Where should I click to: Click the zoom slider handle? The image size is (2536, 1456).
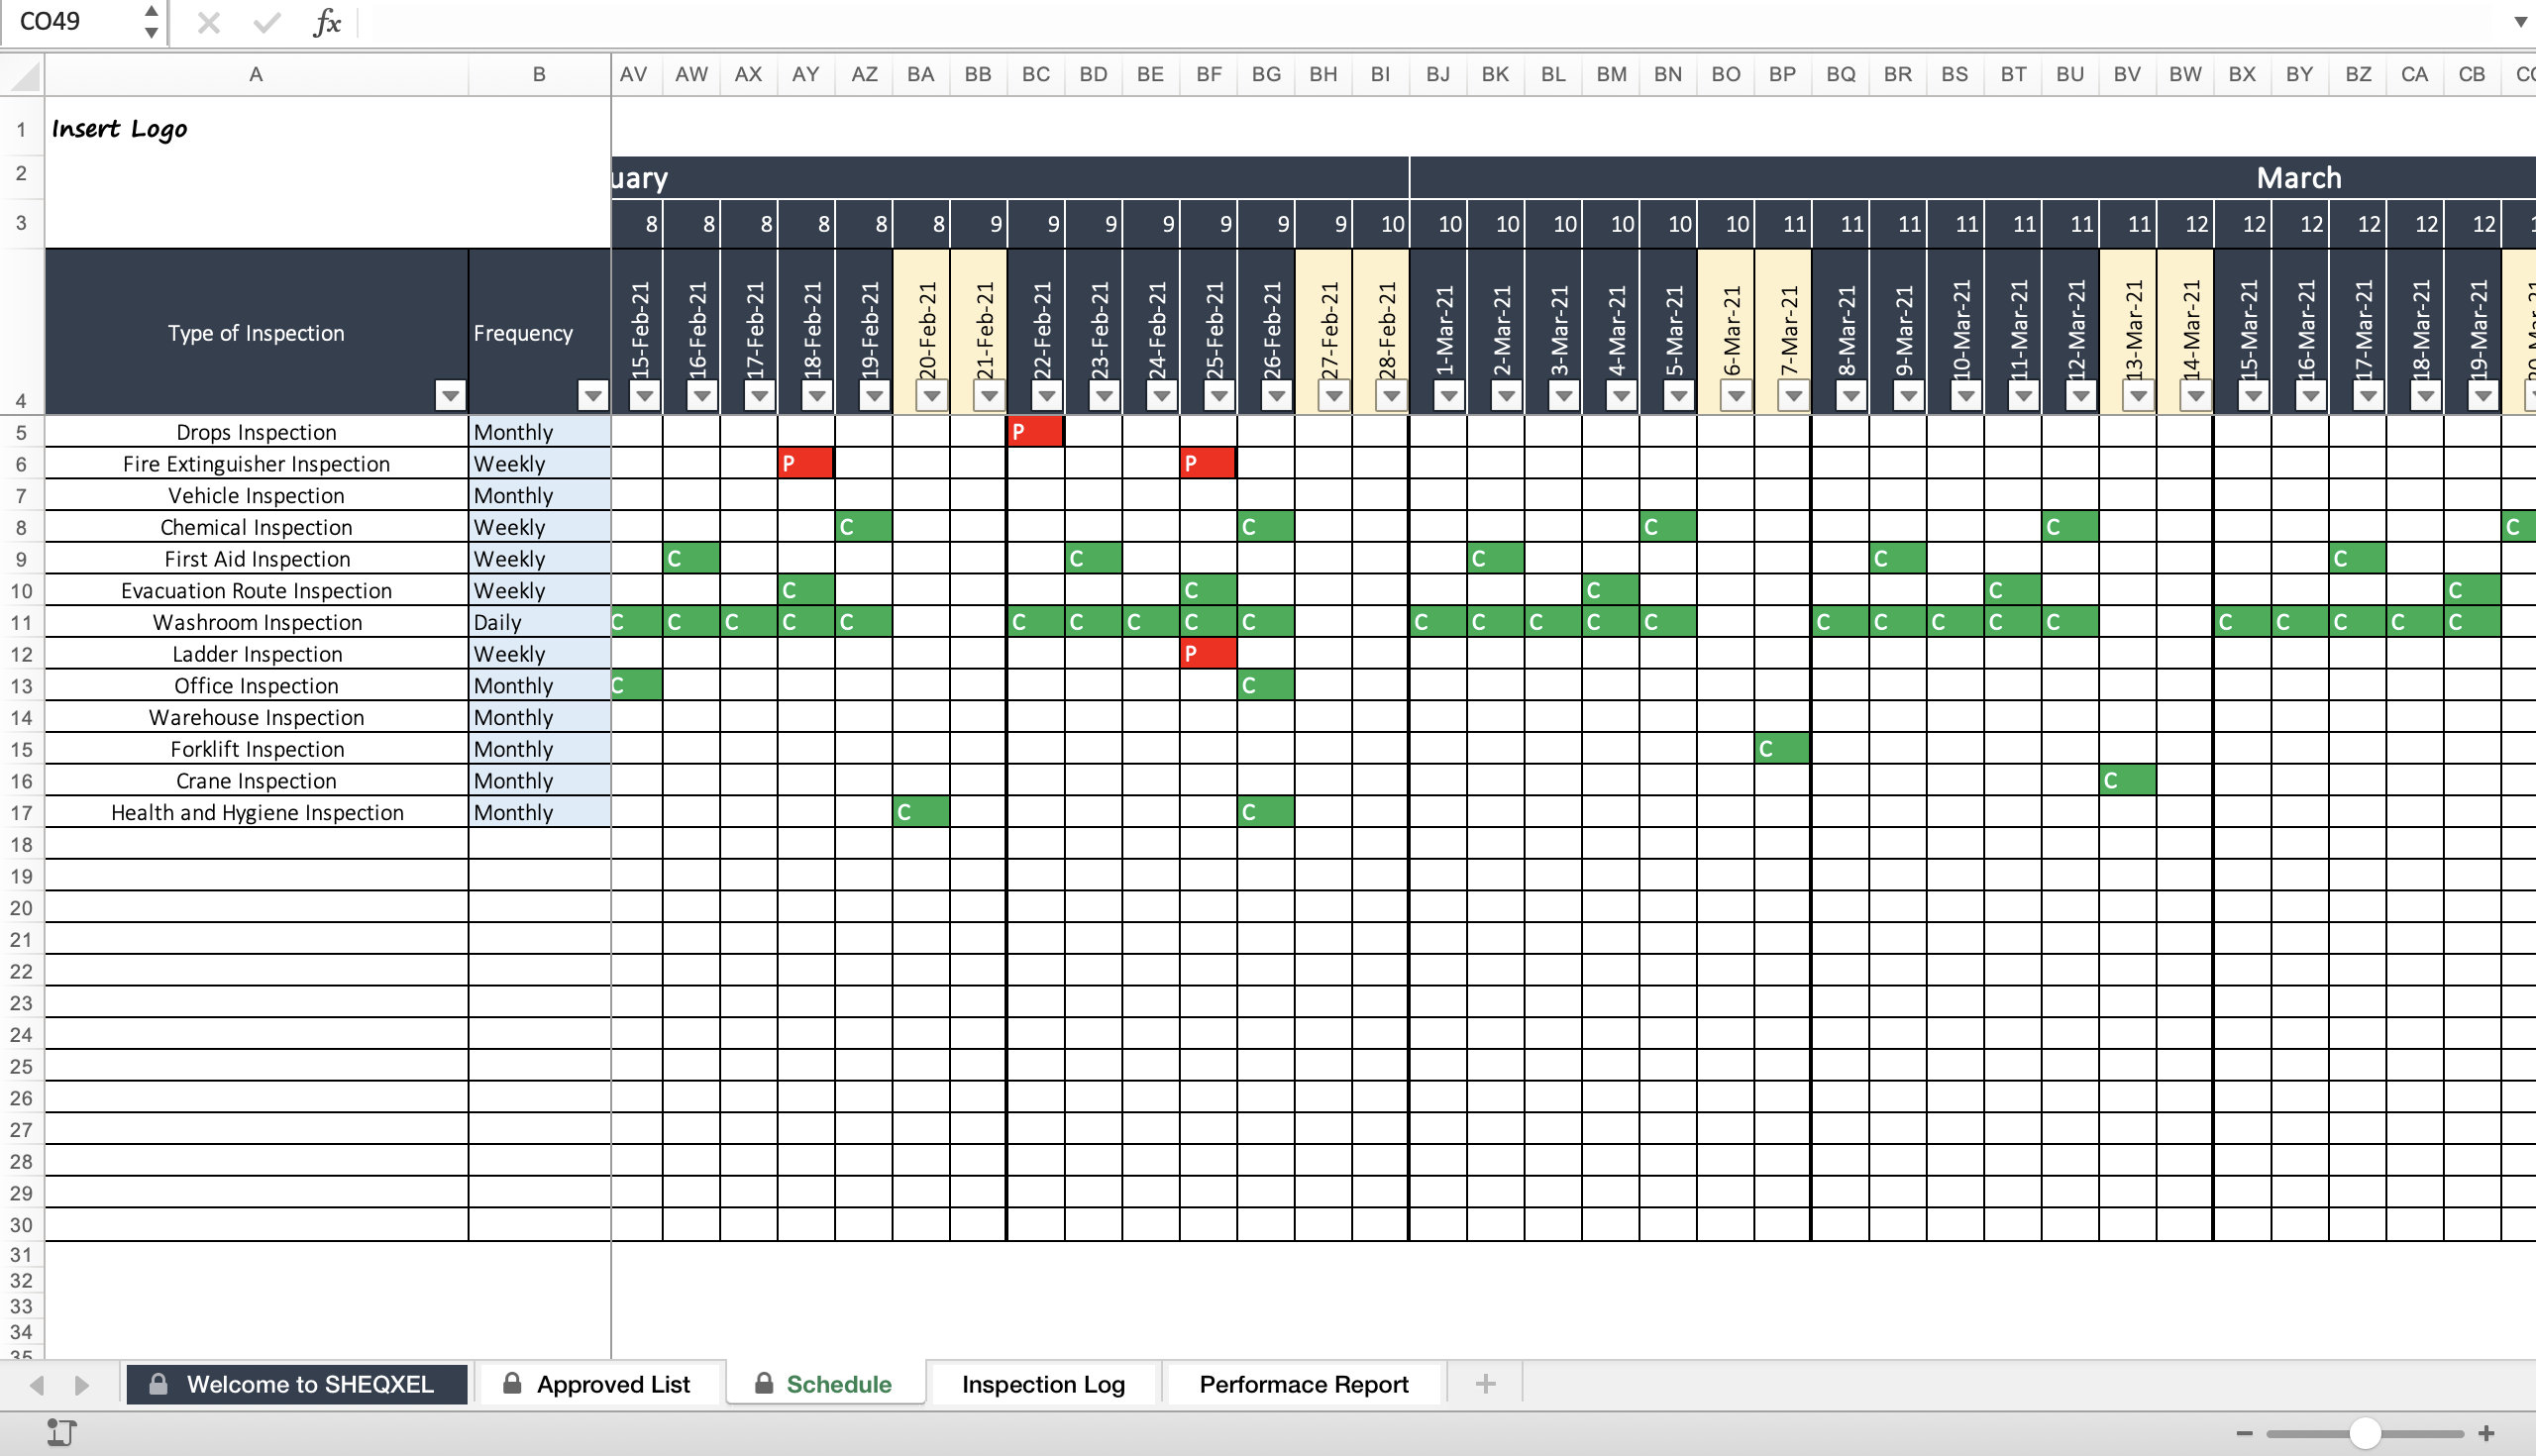(2365, 1433)
